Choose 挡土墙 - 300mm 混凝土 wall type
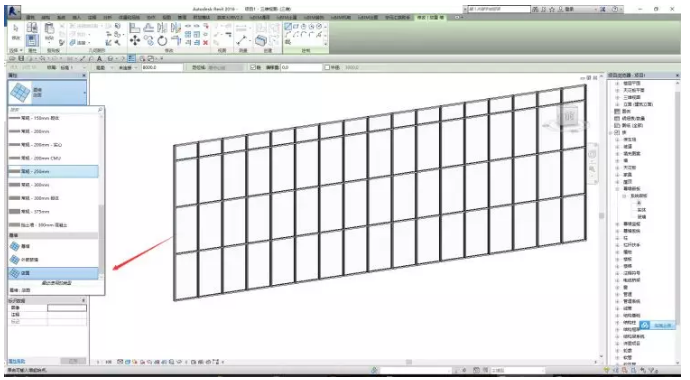690x380 pixels. click(53, 225)
